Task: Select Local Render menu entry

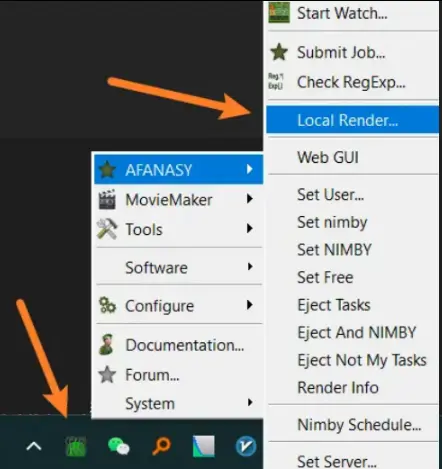Action: 352,120
